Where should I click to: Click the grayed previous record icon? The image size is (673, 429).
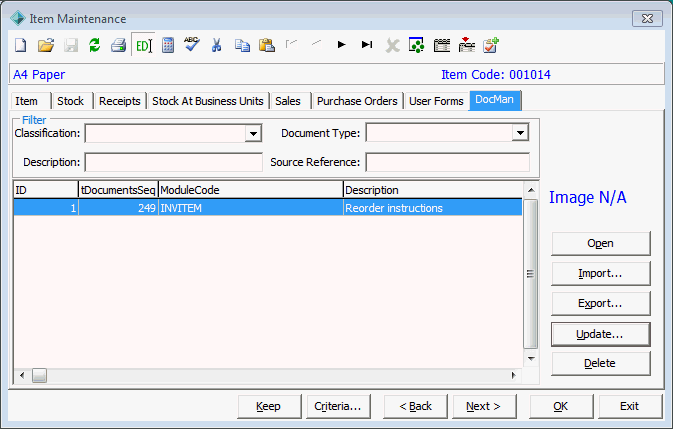coord(316,43)
